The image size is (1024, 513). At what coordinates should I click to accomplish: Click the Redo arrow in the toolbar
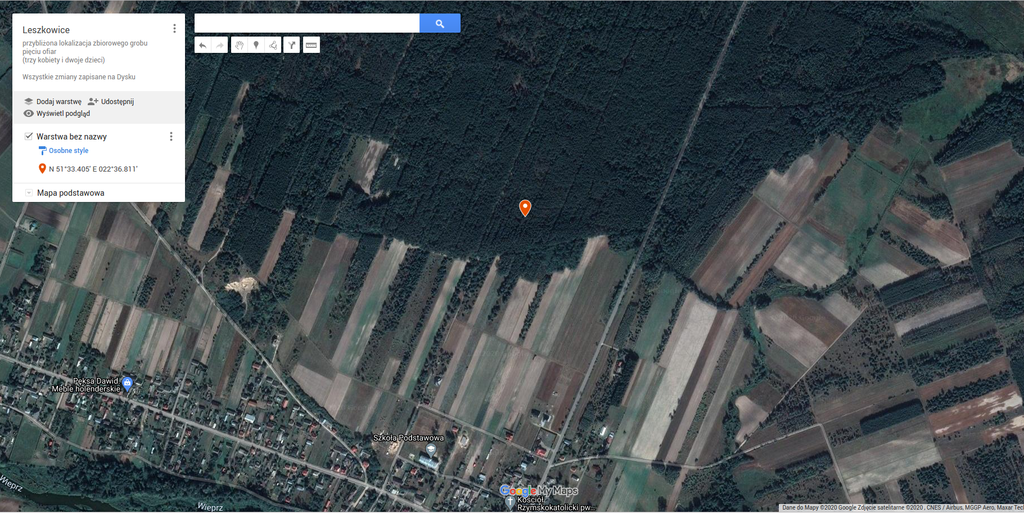[x=219, y=45]
